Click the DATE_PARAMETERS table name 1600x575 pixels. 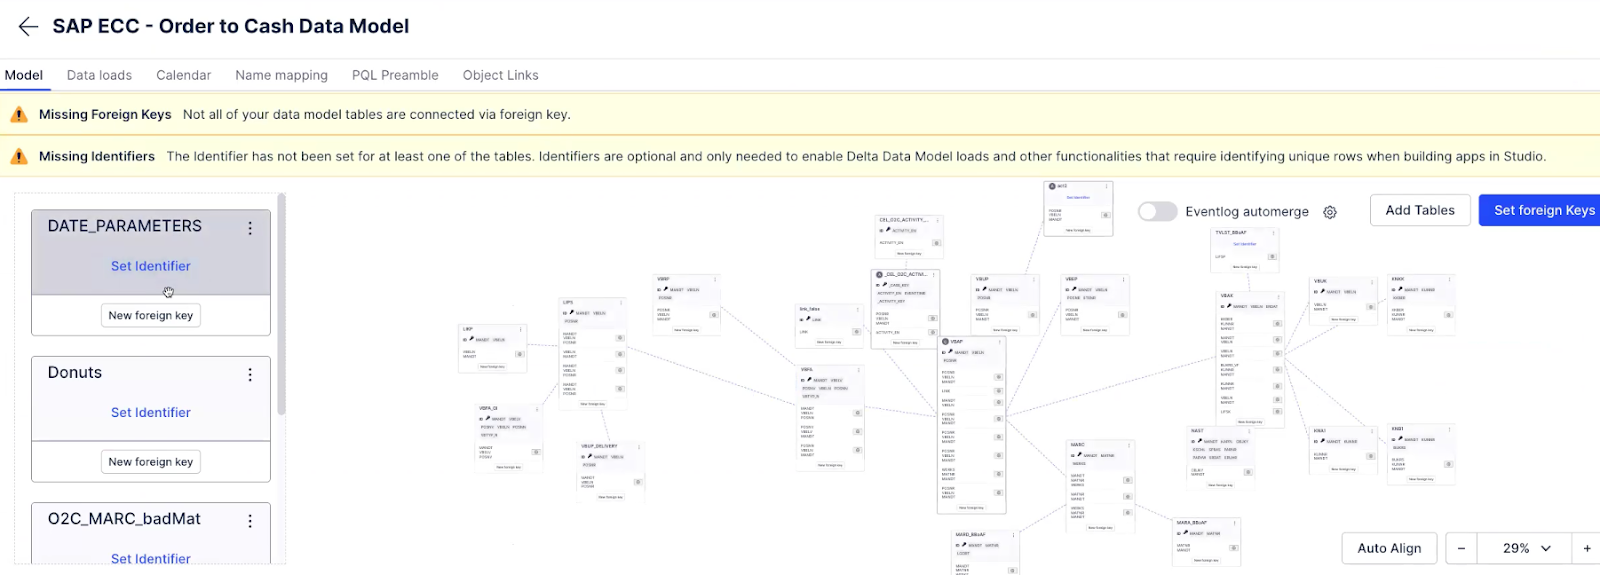point(125,226)
